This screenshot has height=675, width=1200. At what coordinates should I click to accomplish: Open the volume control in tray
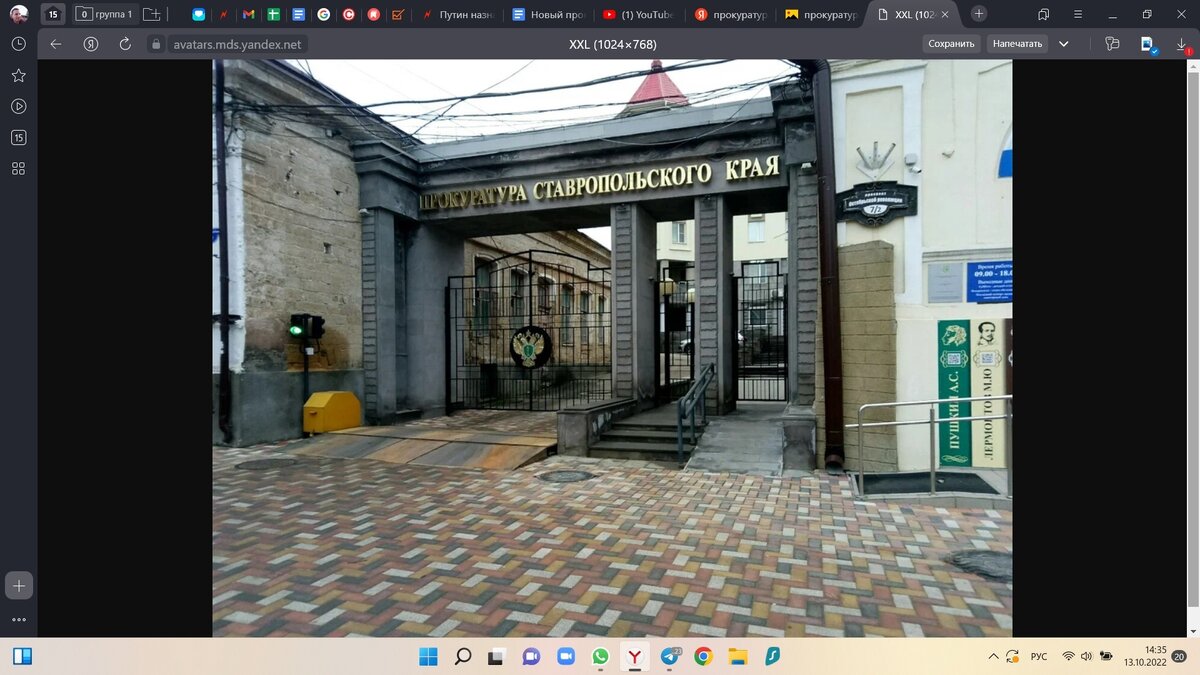pos(1086,656)
